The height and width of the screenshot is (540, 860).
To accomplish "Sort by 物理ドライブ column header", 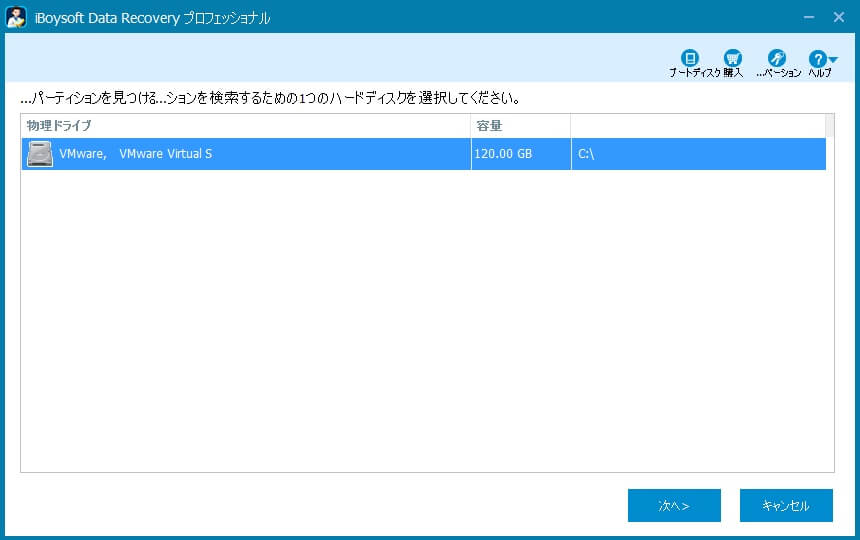I will coord(245,126).
